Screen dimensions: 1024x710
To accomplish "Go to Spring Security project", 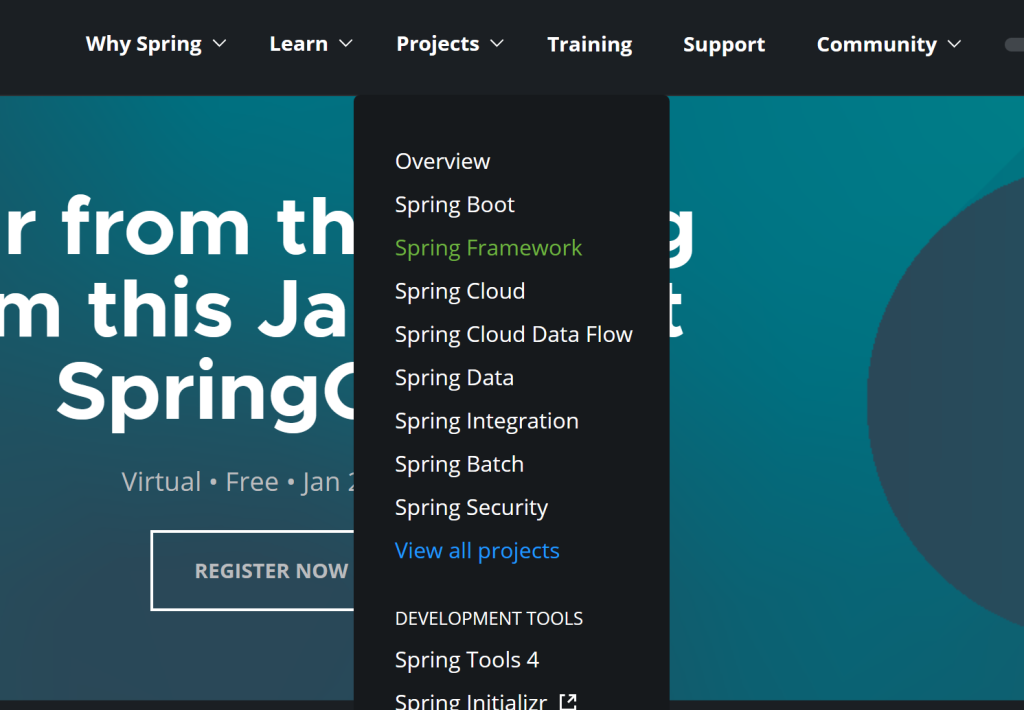I will coord(472,508).
